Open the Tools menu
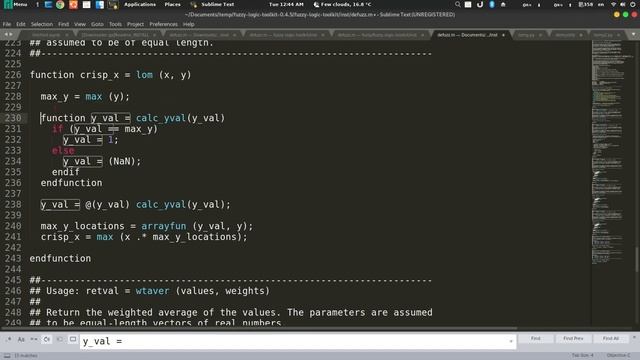Image resolution: width=640 pixels, height=360 pixels. pos(116,24)
